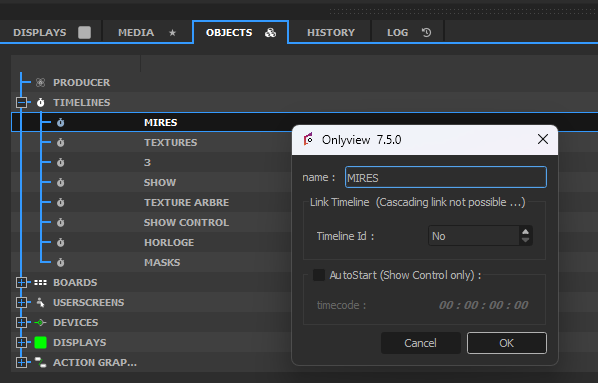
Task: Click the BOARDS grid icon
Action: coord(40,282)
